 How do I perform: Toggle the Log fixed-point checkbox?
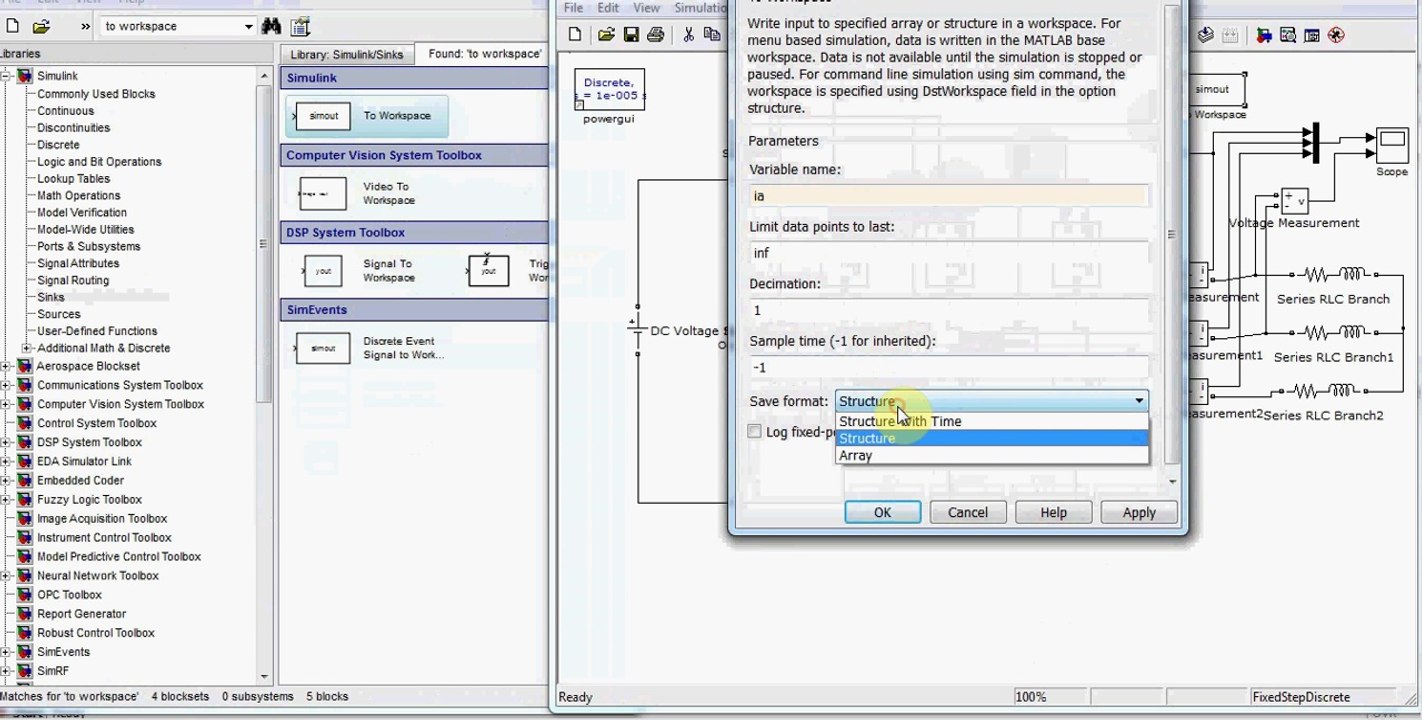click(755, 432)
